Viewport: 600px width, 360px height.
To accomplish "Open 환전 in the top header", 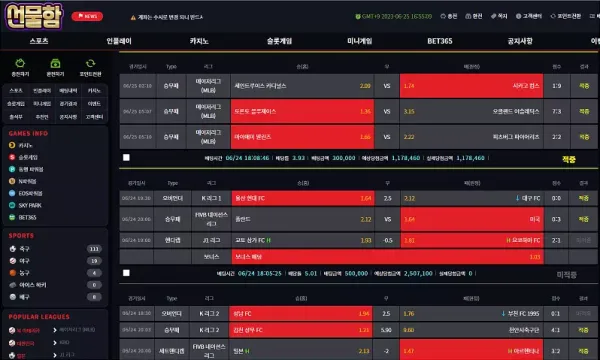I will (474, 16).
